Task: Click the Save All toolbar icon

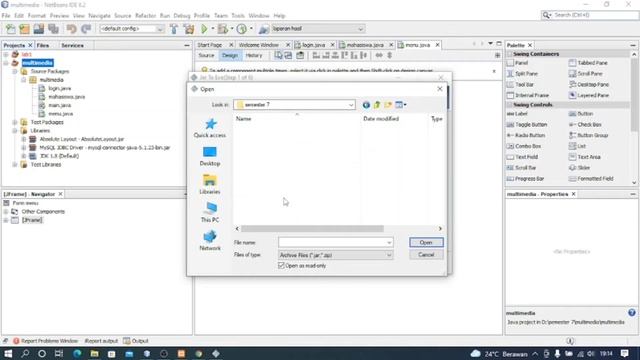Action: click(x=53, y=29)
